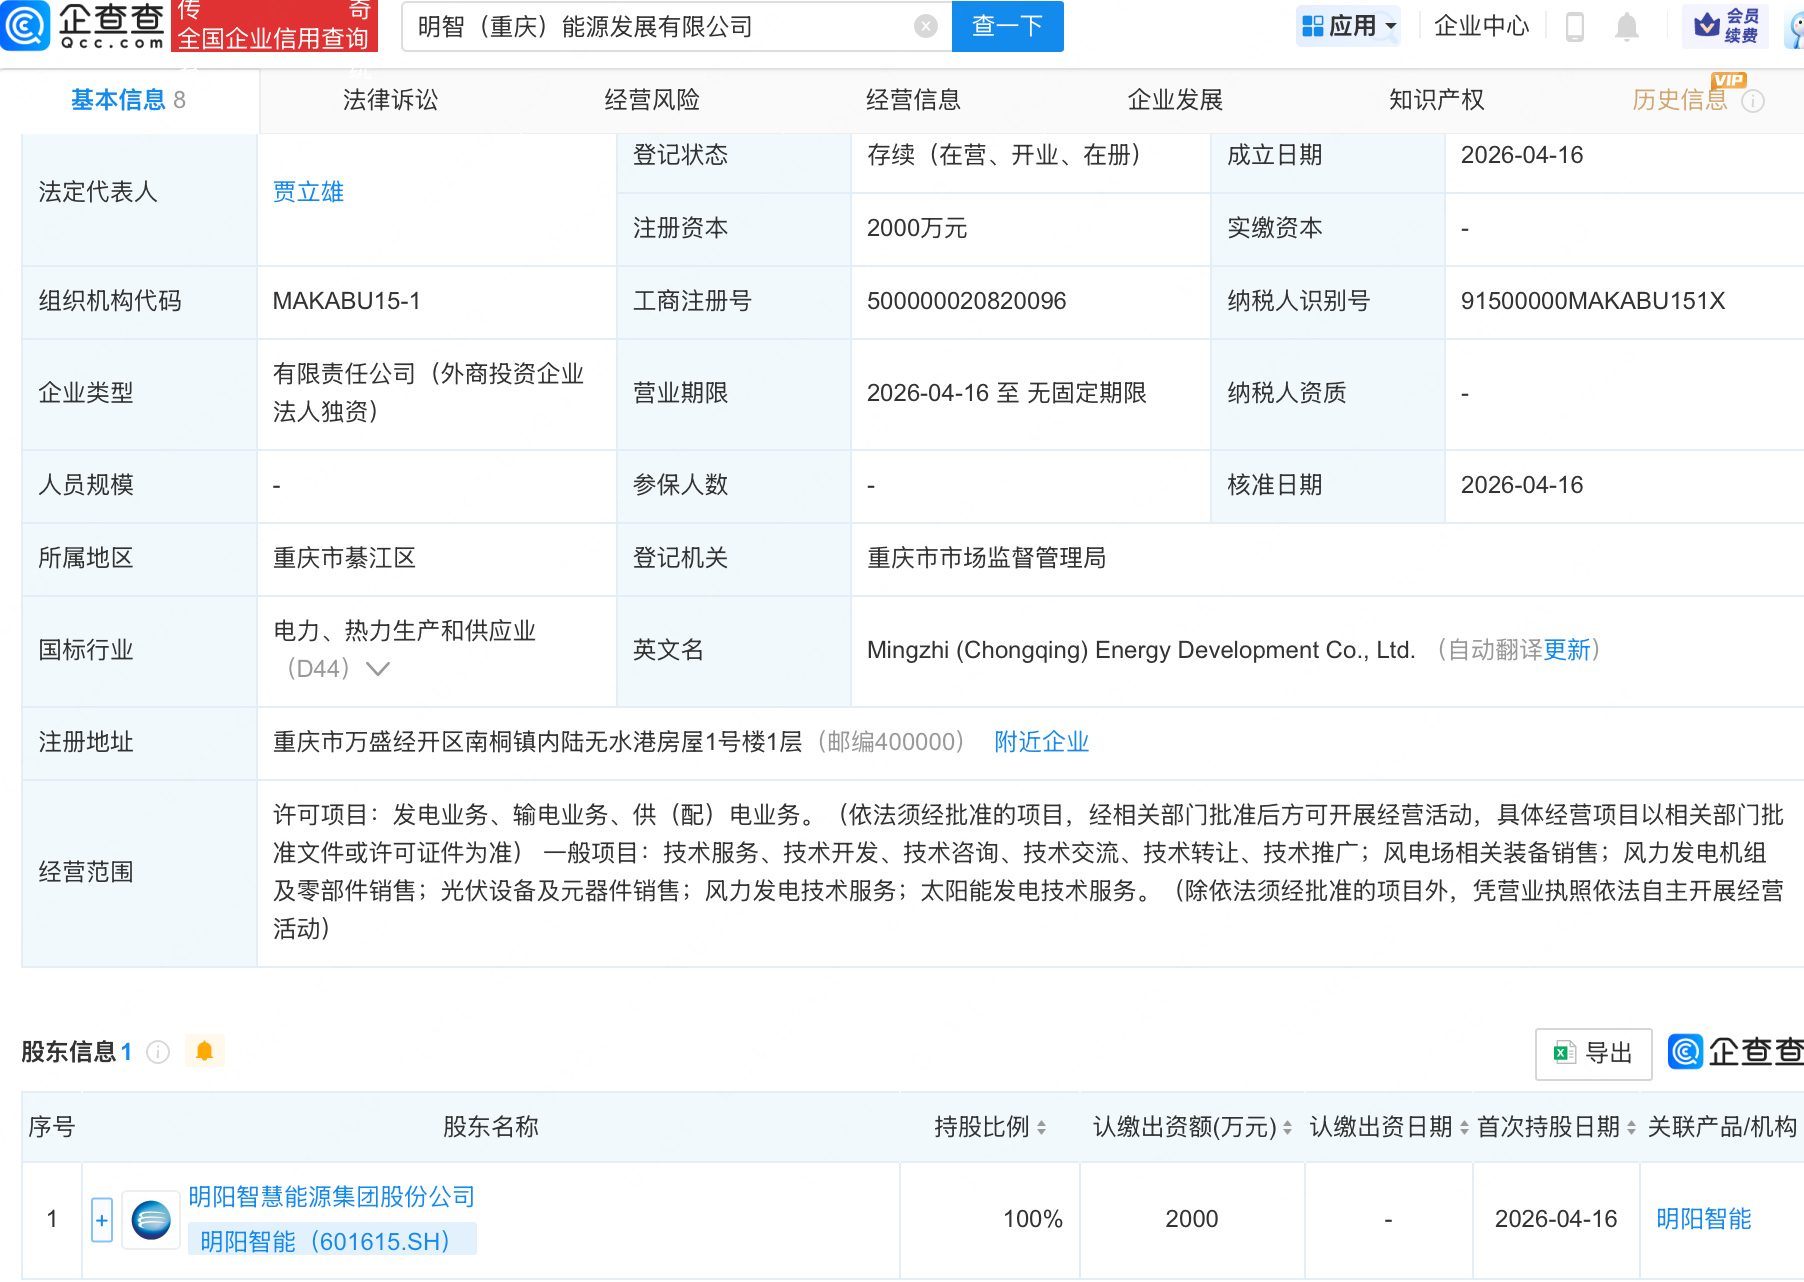Click the 明阳智慧能源 company logo

(151, 1220)
